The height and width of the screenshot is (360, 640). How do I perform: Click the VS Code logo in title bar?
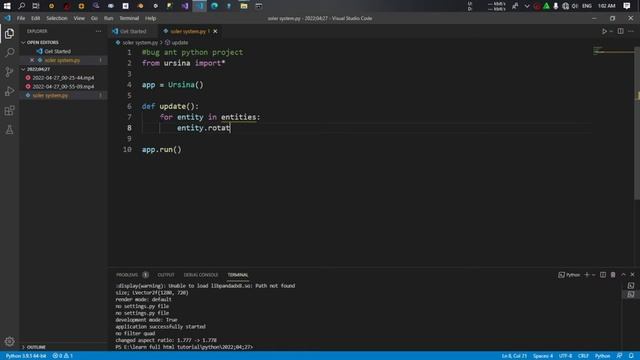(x=7, y=18)
